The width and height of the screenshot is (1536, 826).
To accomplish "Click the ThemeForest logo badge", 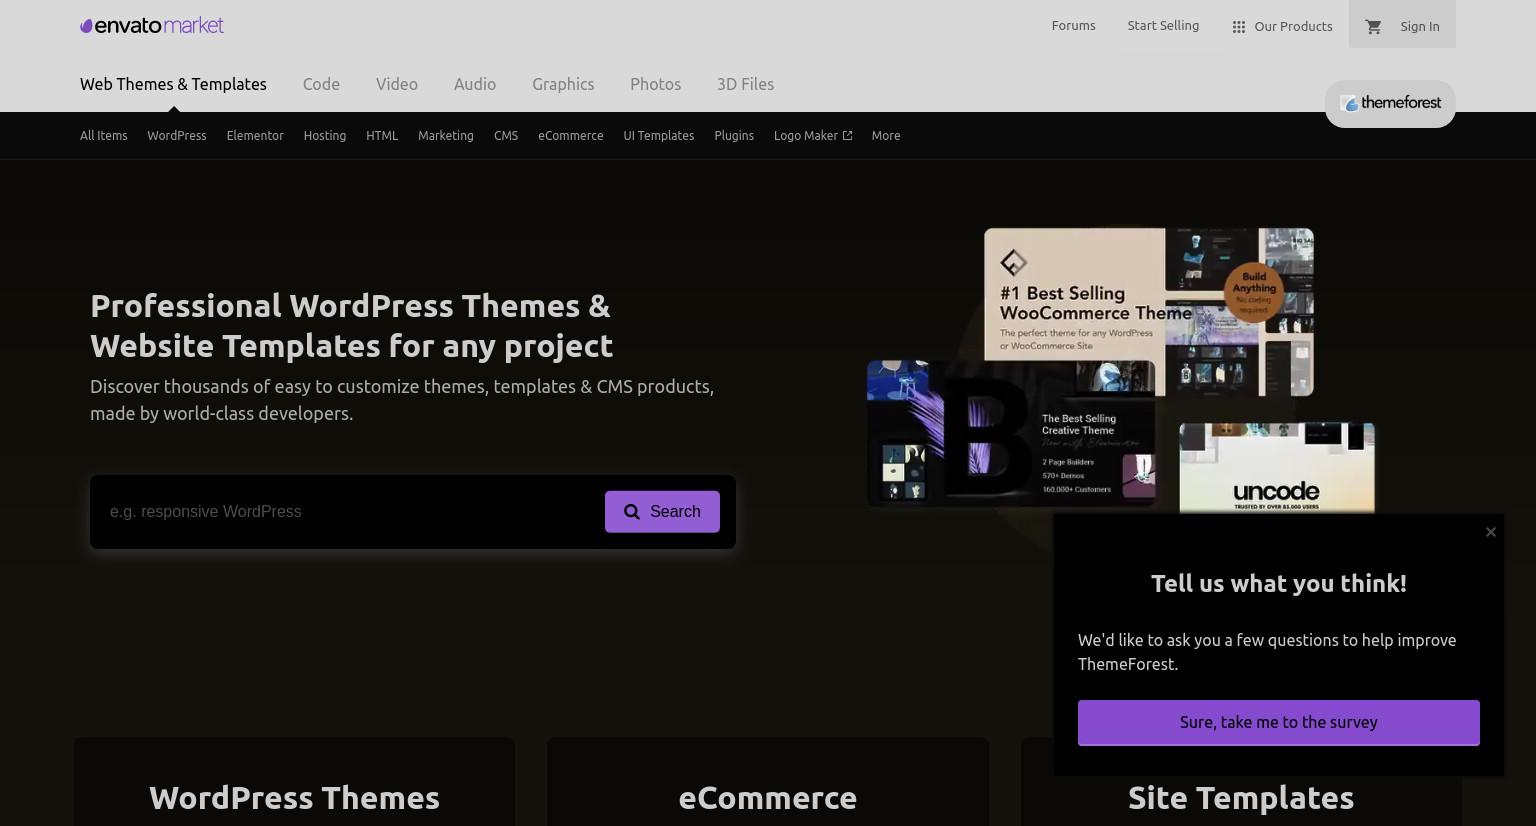I will pyautogui.click(x=1390, y=103).
